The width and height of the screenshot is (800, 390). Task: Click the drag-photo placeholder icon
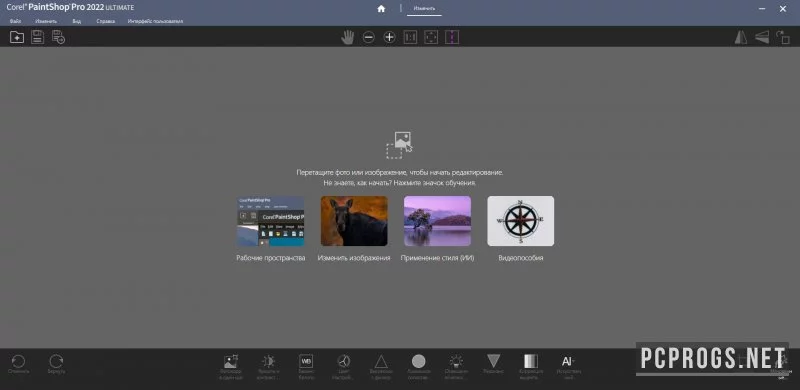coord(399,145)
